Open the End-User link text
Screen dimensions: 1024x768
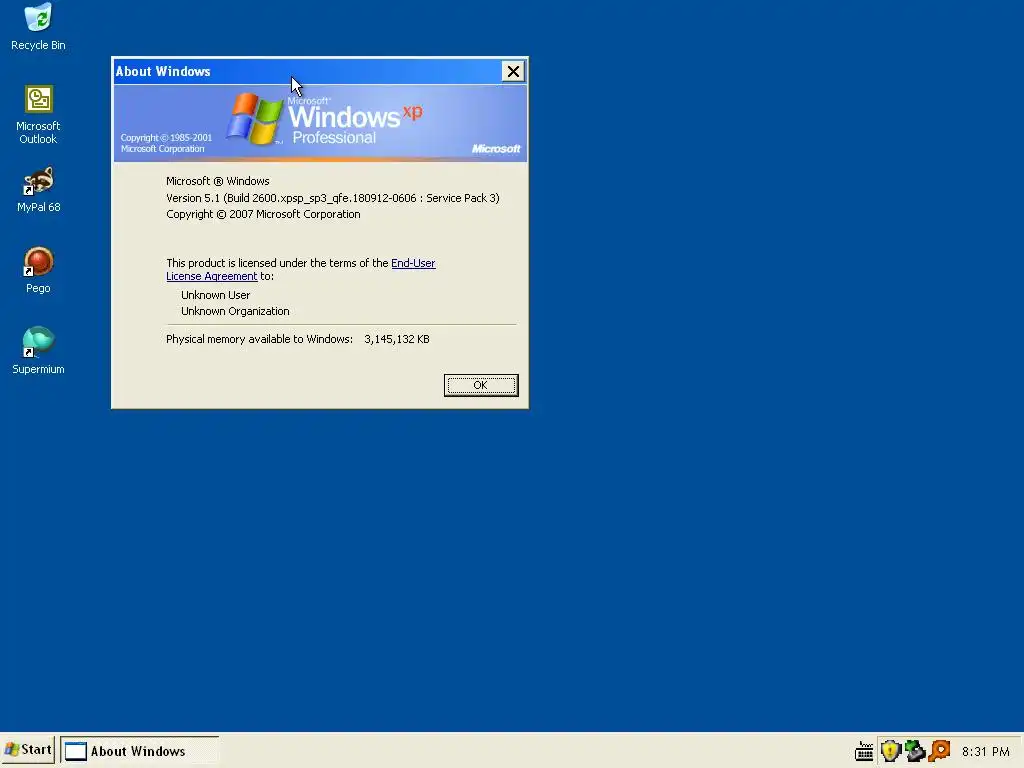coord(413,263)
